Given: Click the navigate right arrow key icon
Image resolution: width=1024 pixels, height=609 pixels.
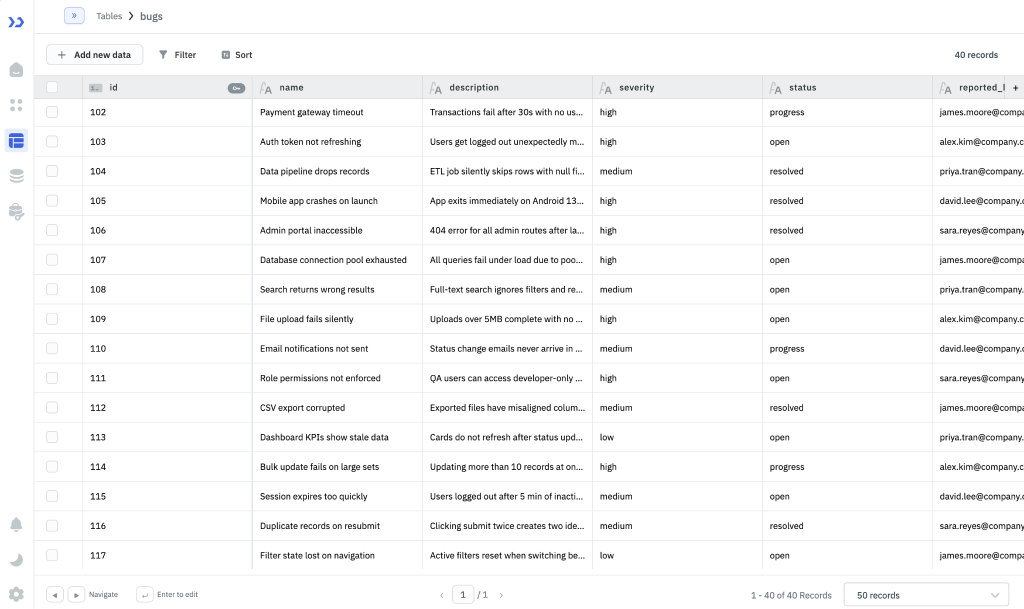Looking at the screenshot, I should (x=76, y=595).
